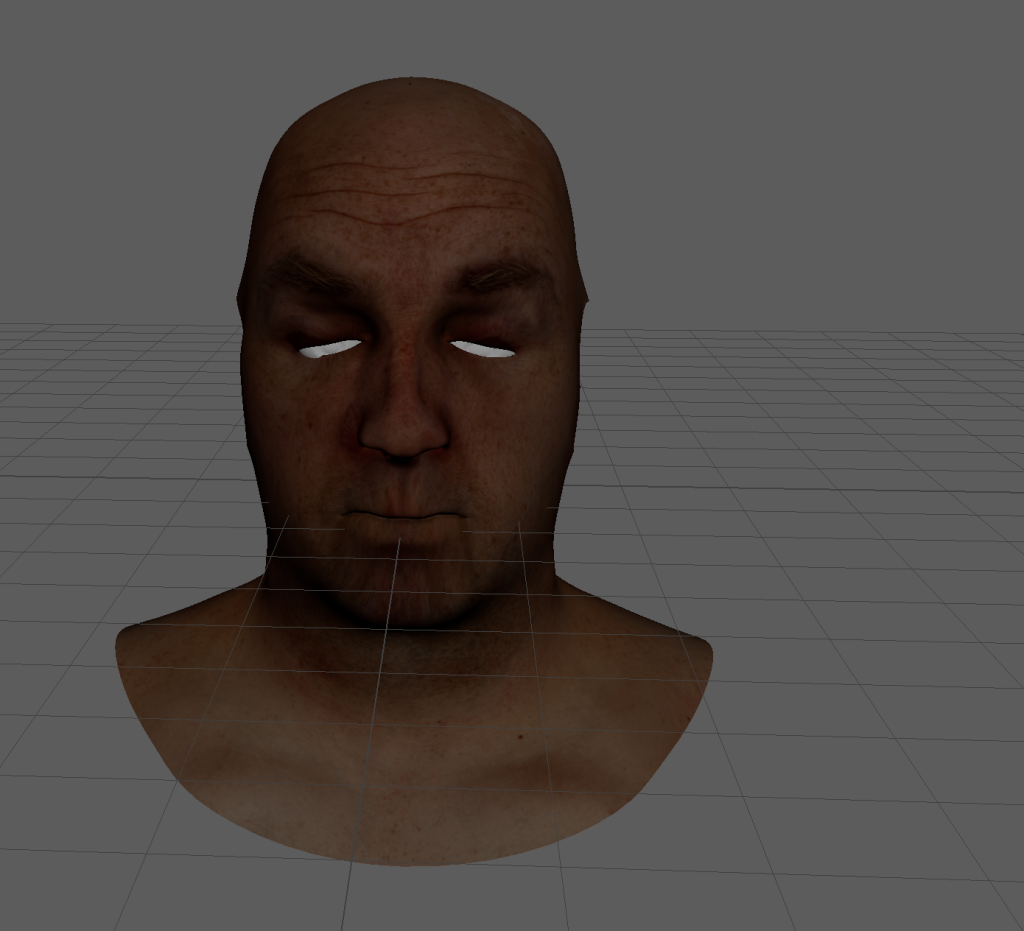The height and width of the screenshot is (931, 1024).
Task: Select the 3D head model's forehead
Action: click(408, 196)
